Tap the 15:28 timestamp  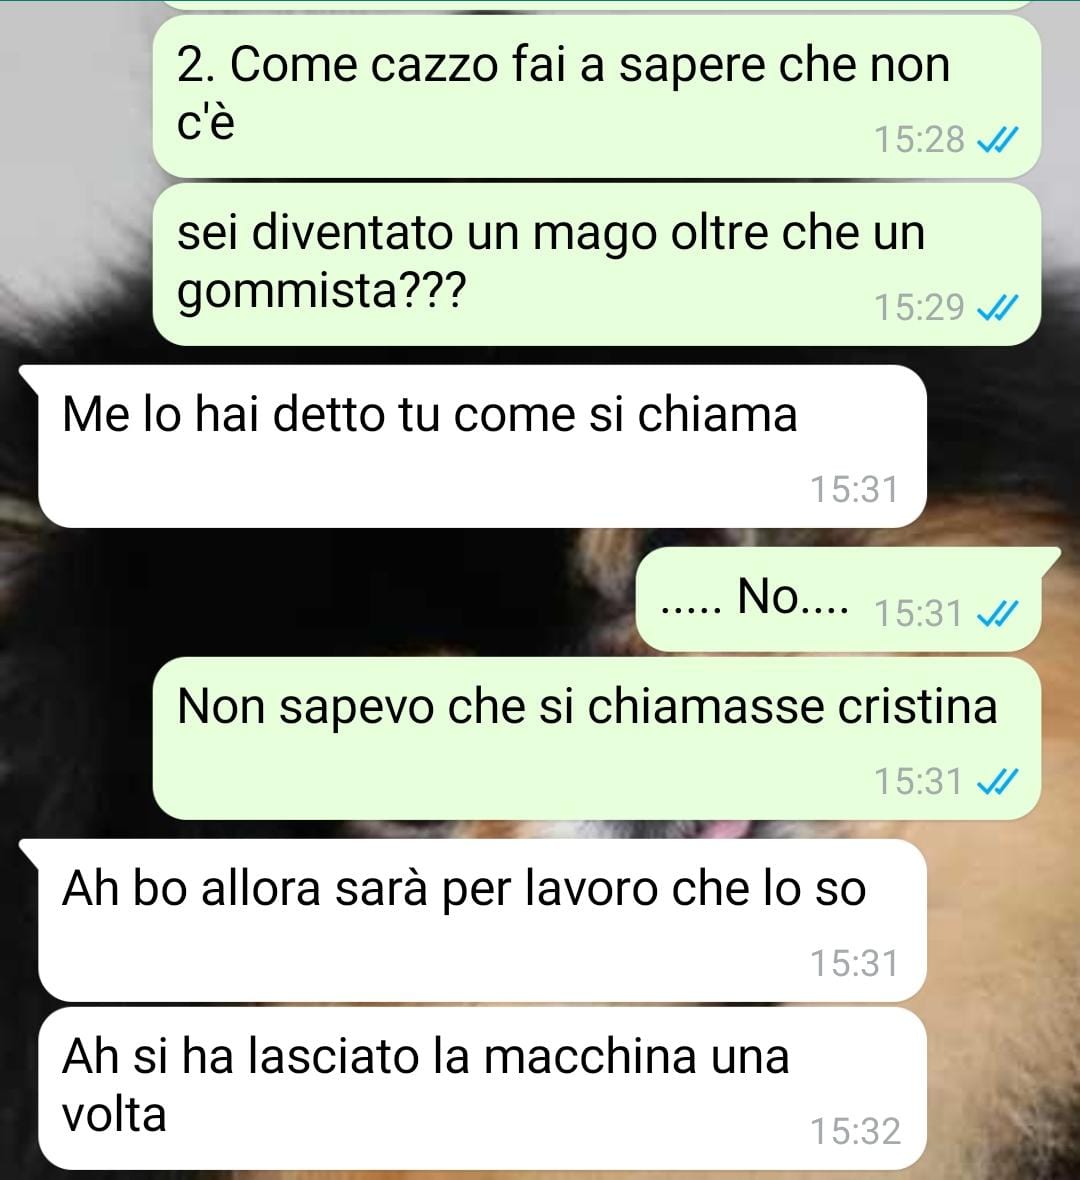tap(919, 140)
